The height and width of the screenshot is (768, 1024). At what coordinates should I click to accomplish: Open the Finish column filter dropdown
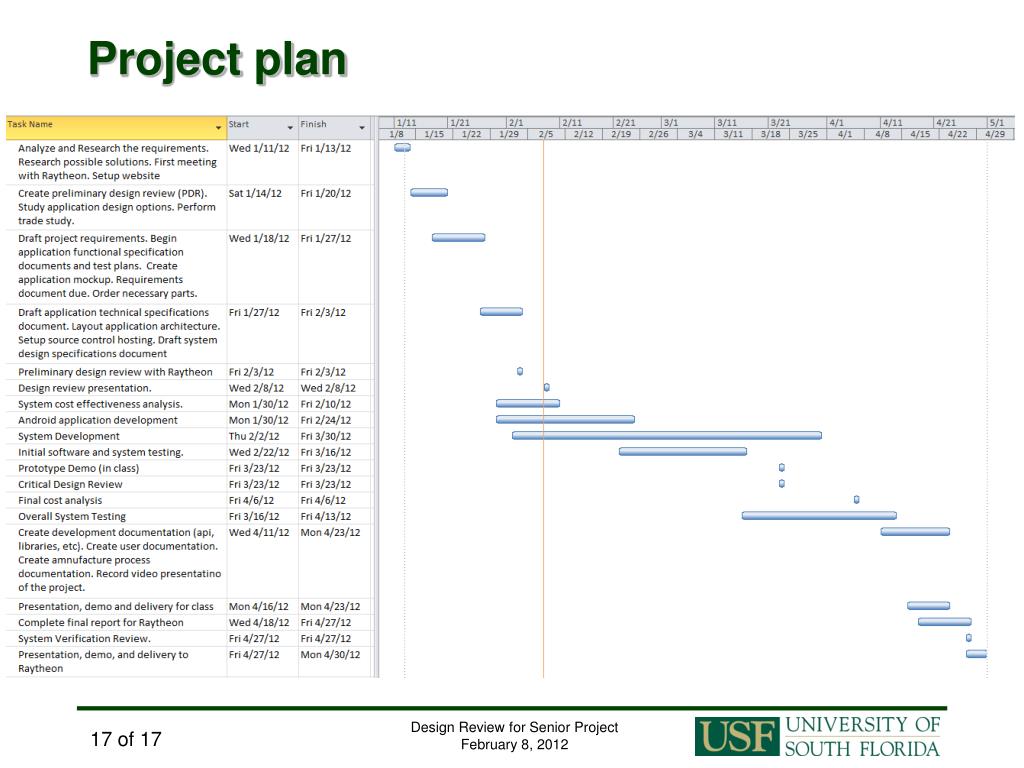[x=362, y=127]
